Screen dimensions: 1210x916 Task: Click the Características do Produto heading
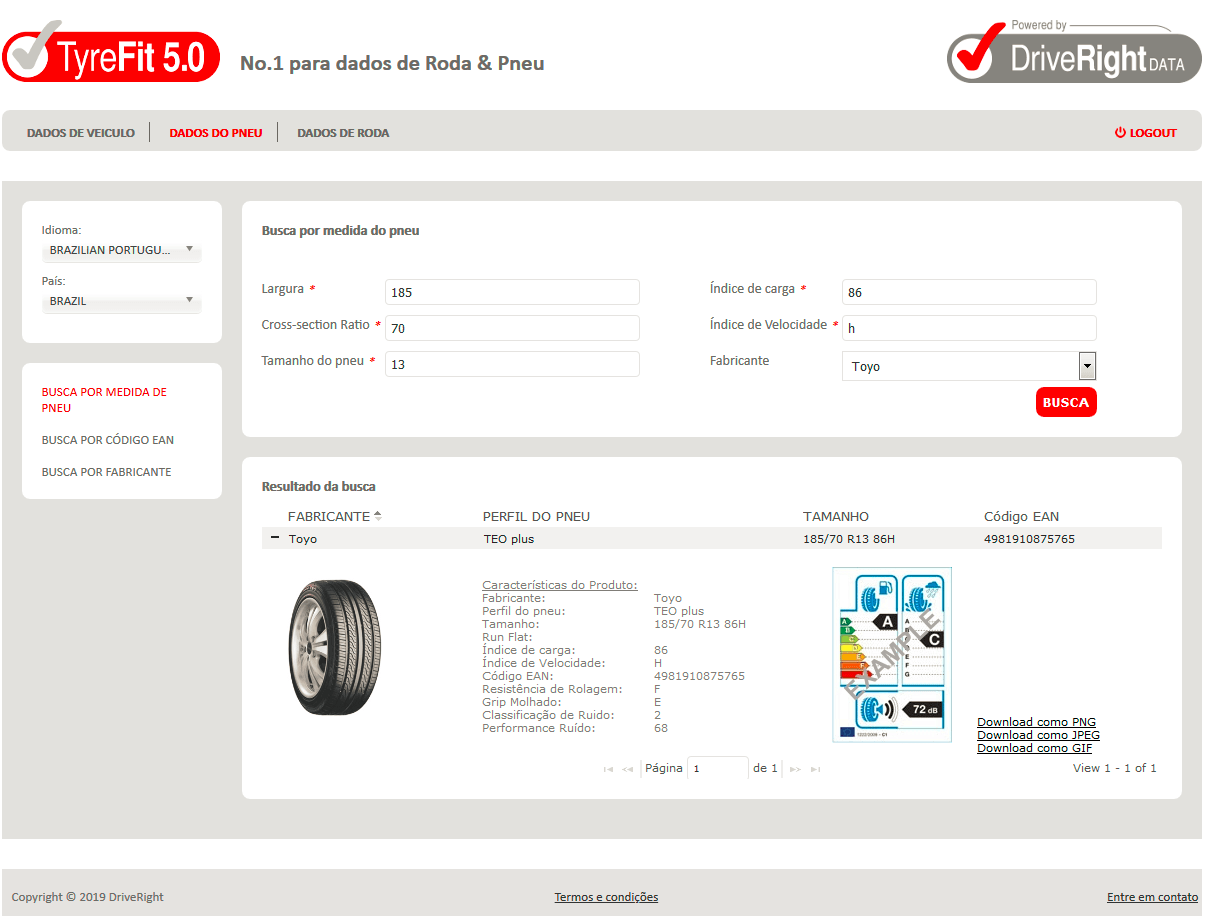coord(559,585)
